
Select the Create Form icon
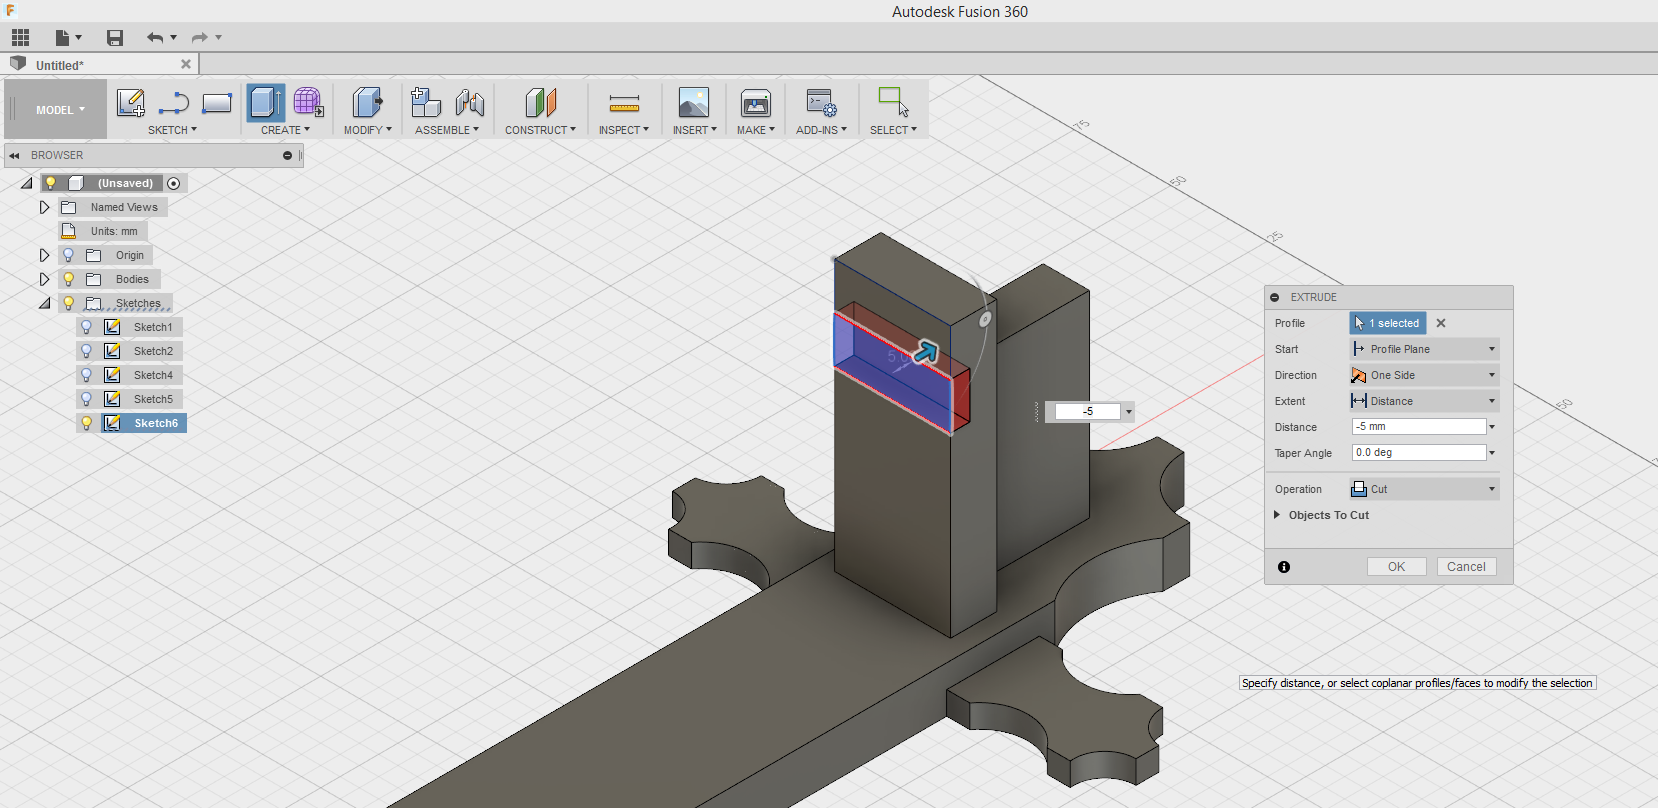308,102
